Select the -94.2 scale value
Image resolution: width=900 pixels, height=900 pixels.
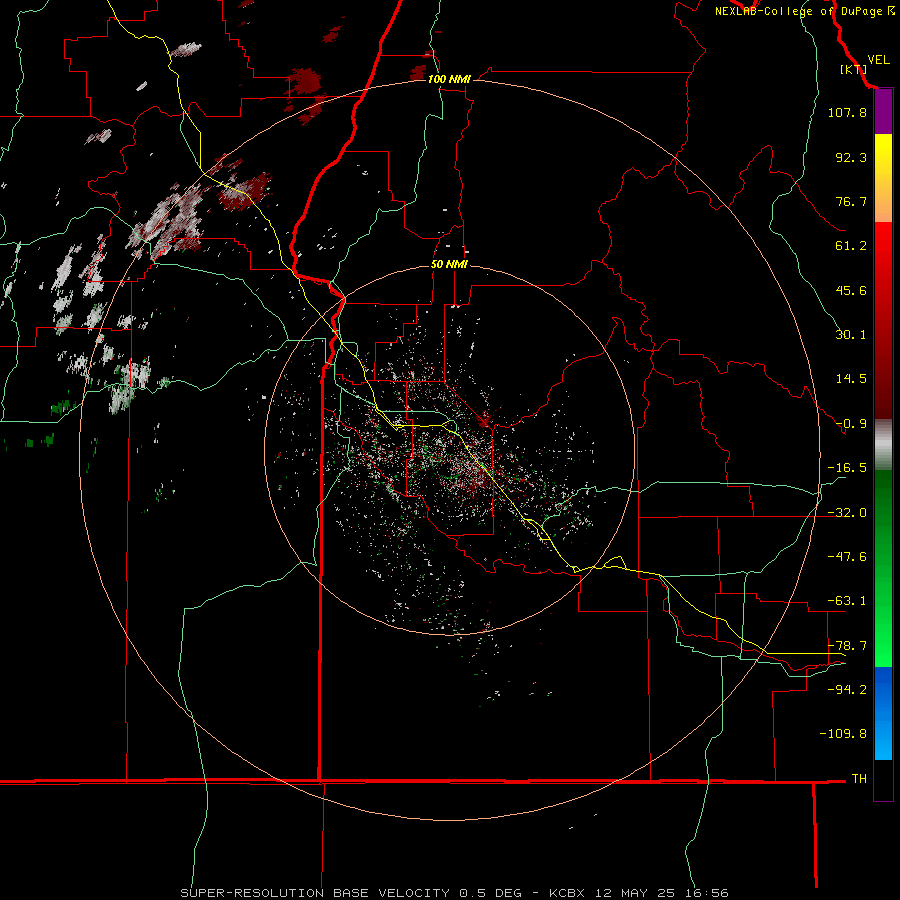pyautogui.click(x=847, y=690)
